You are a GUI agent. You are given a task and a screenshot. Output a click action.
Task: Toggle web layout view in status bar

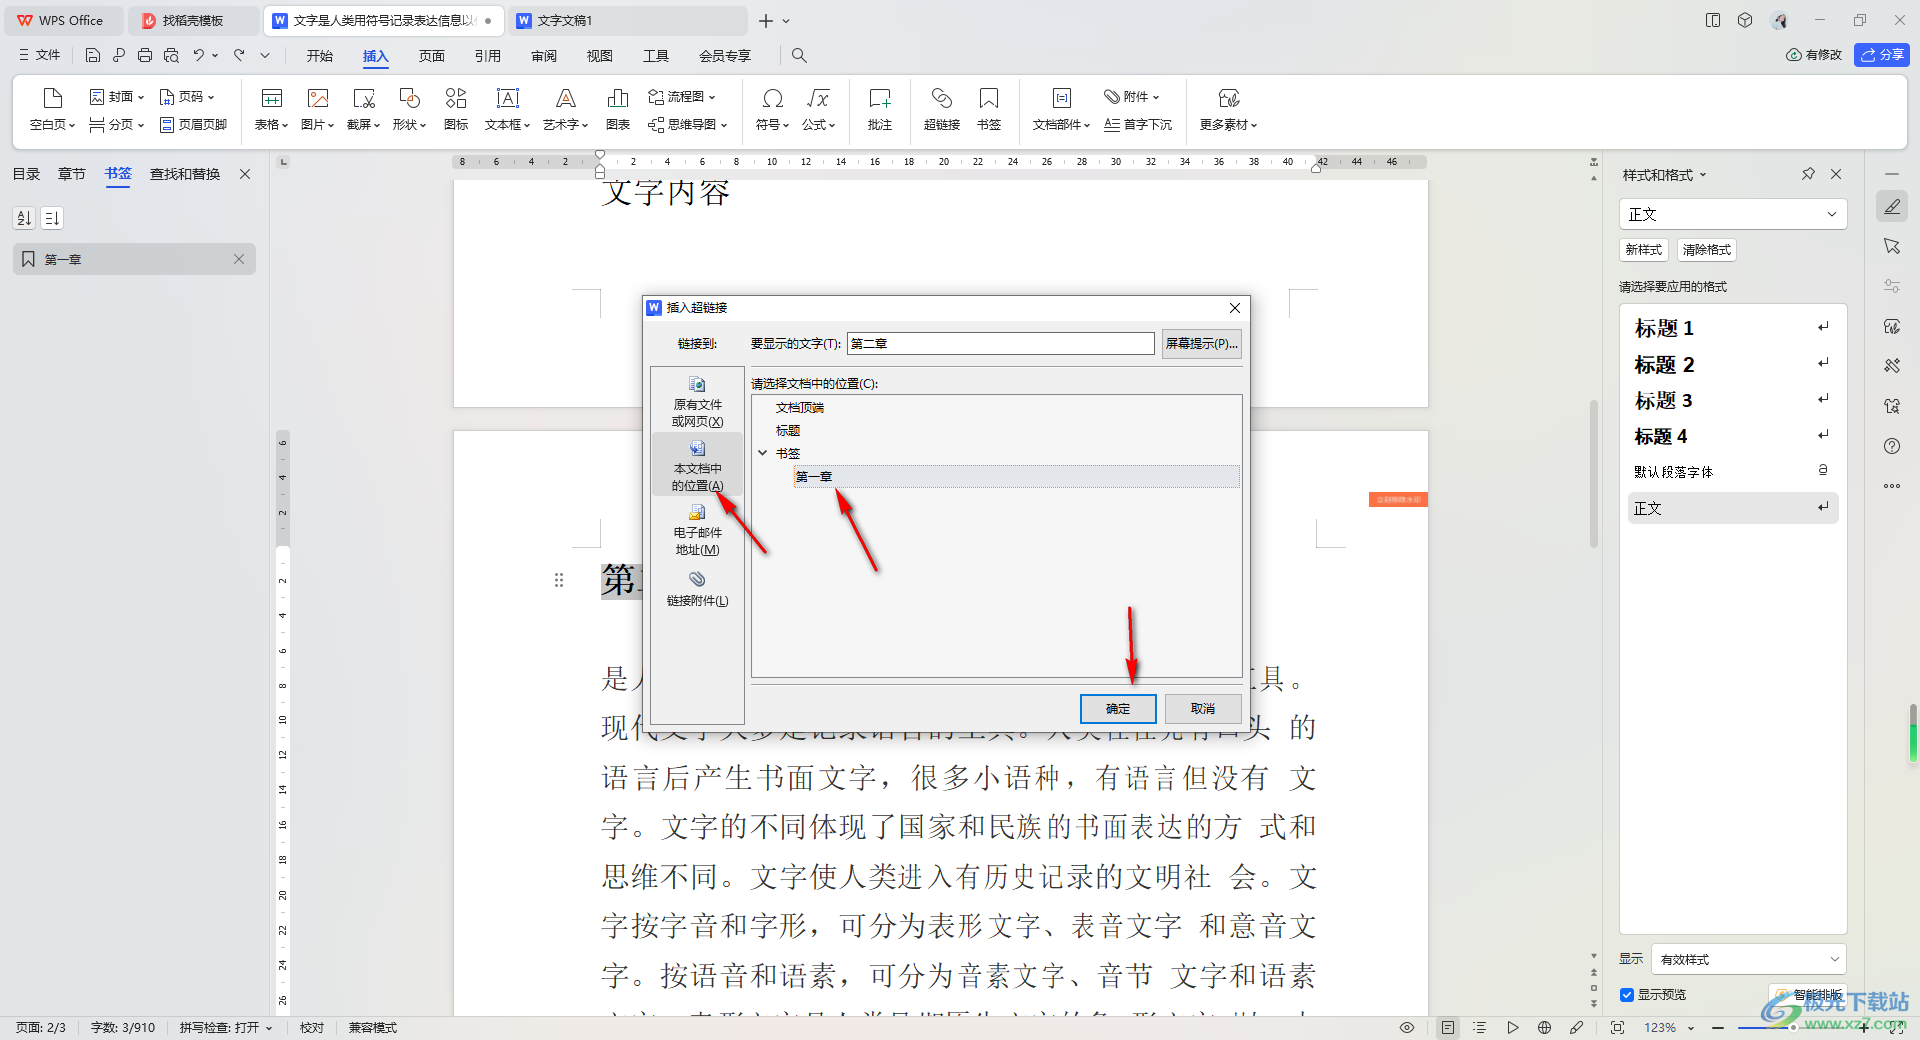click(x=1544, y=1027)
